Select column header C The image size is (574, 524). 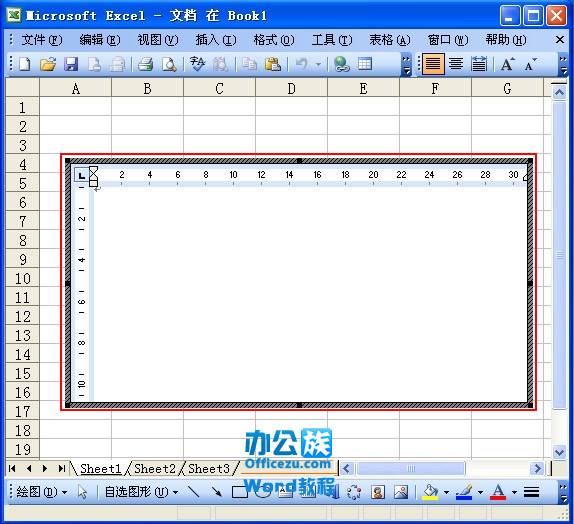click(219, 88)
